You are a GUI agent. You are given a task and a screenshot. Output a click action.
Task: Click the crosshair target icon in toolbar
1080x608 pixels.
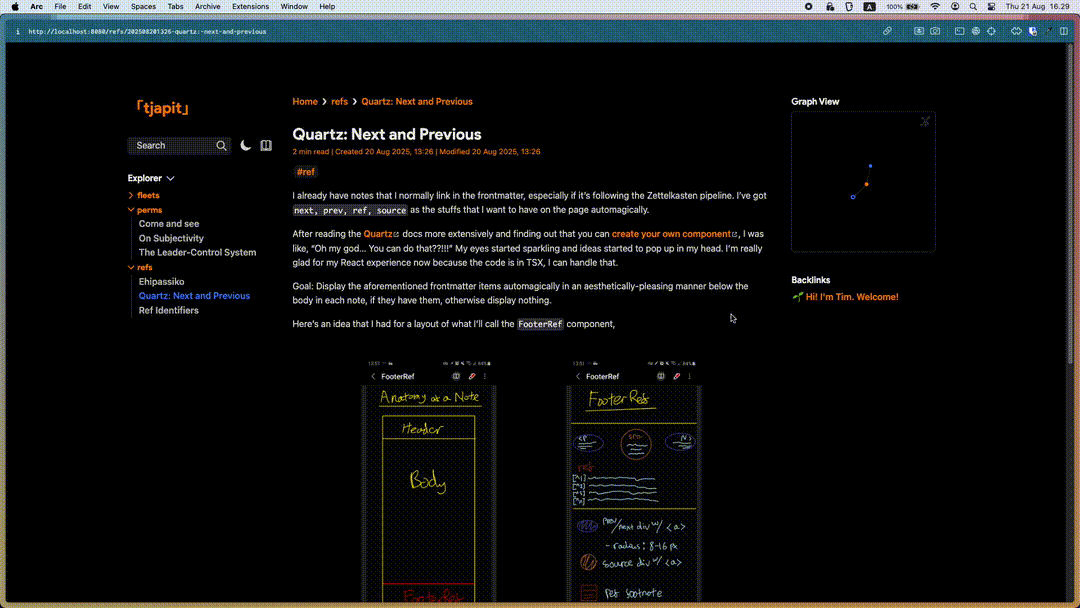(x=991, y=31)
